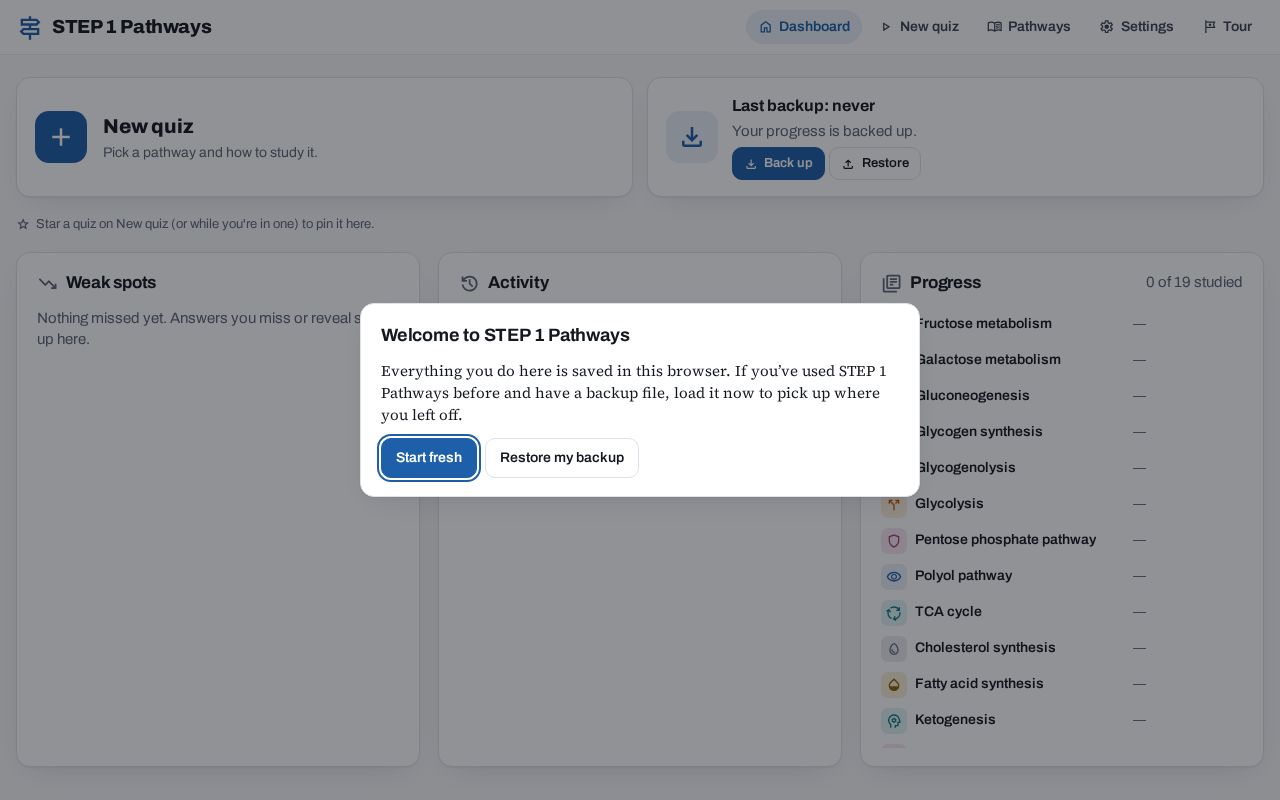Open the Dashboard tab

[x=804, y=27]
